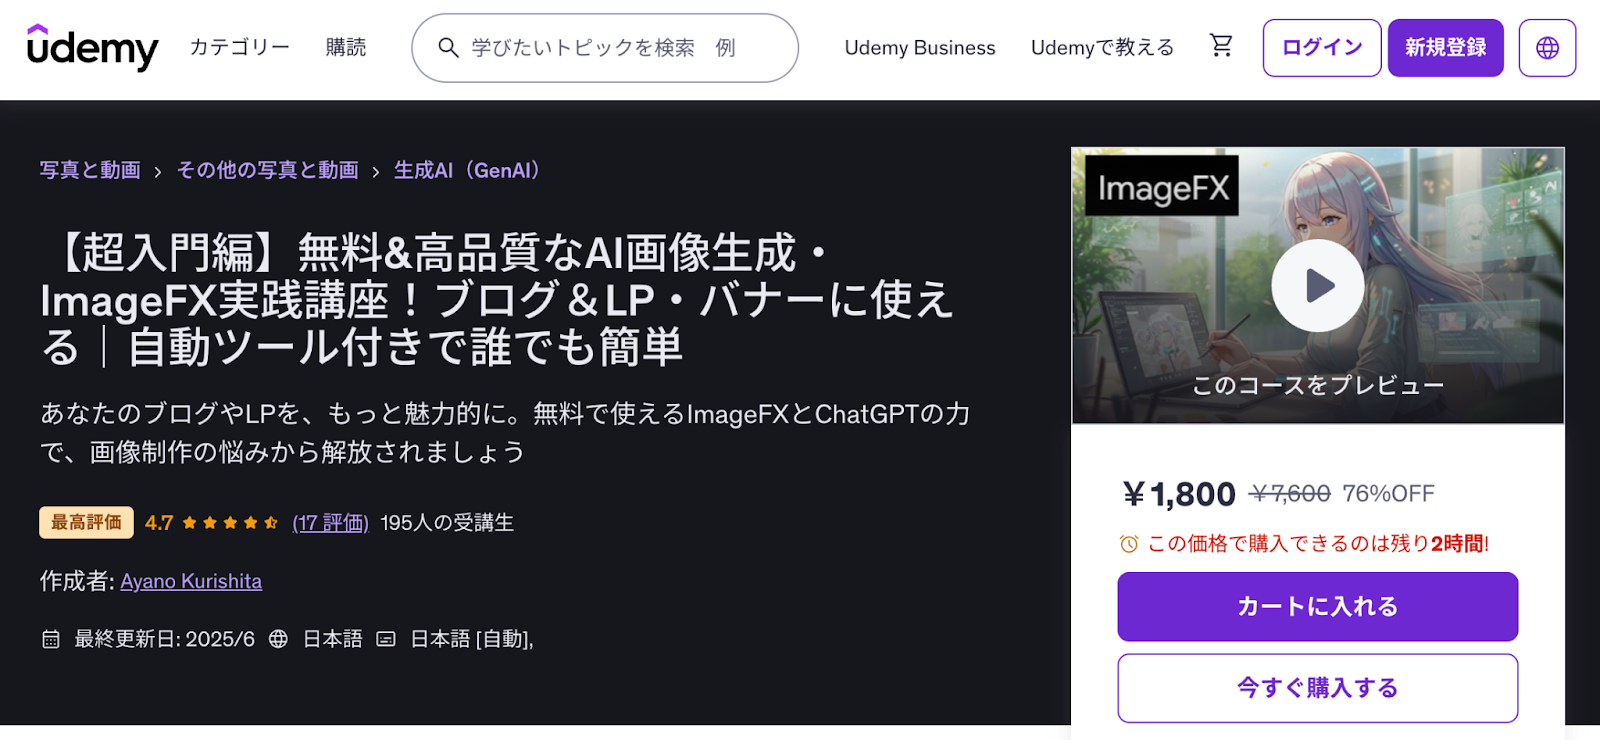Play the course preview video
Screen dimensions: 1600x740
point(1317,285)
